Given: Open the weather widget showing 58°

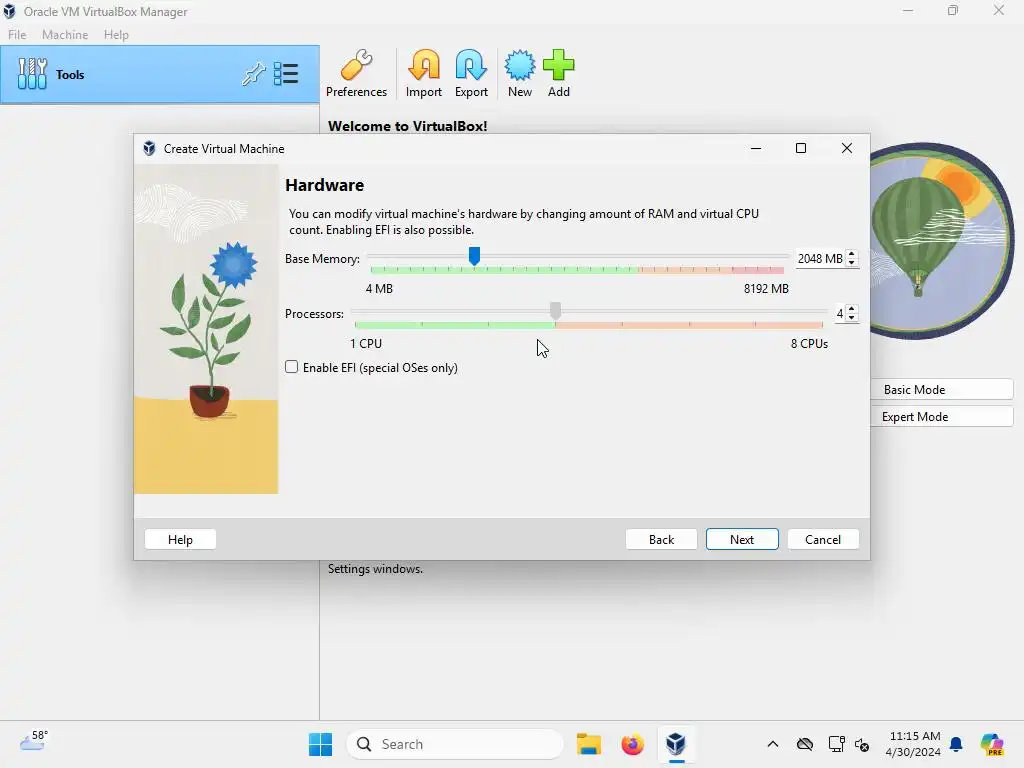Looking at the screenshot, I should pyautogui.click(x=34, y=741).
